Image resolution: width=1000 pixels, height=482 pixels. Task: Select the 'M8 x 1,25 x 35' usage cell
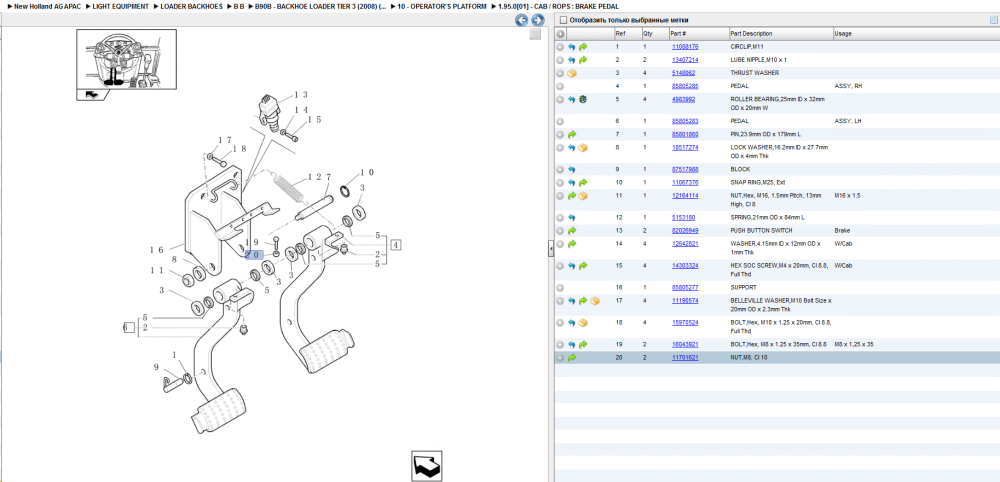(854, 345)
